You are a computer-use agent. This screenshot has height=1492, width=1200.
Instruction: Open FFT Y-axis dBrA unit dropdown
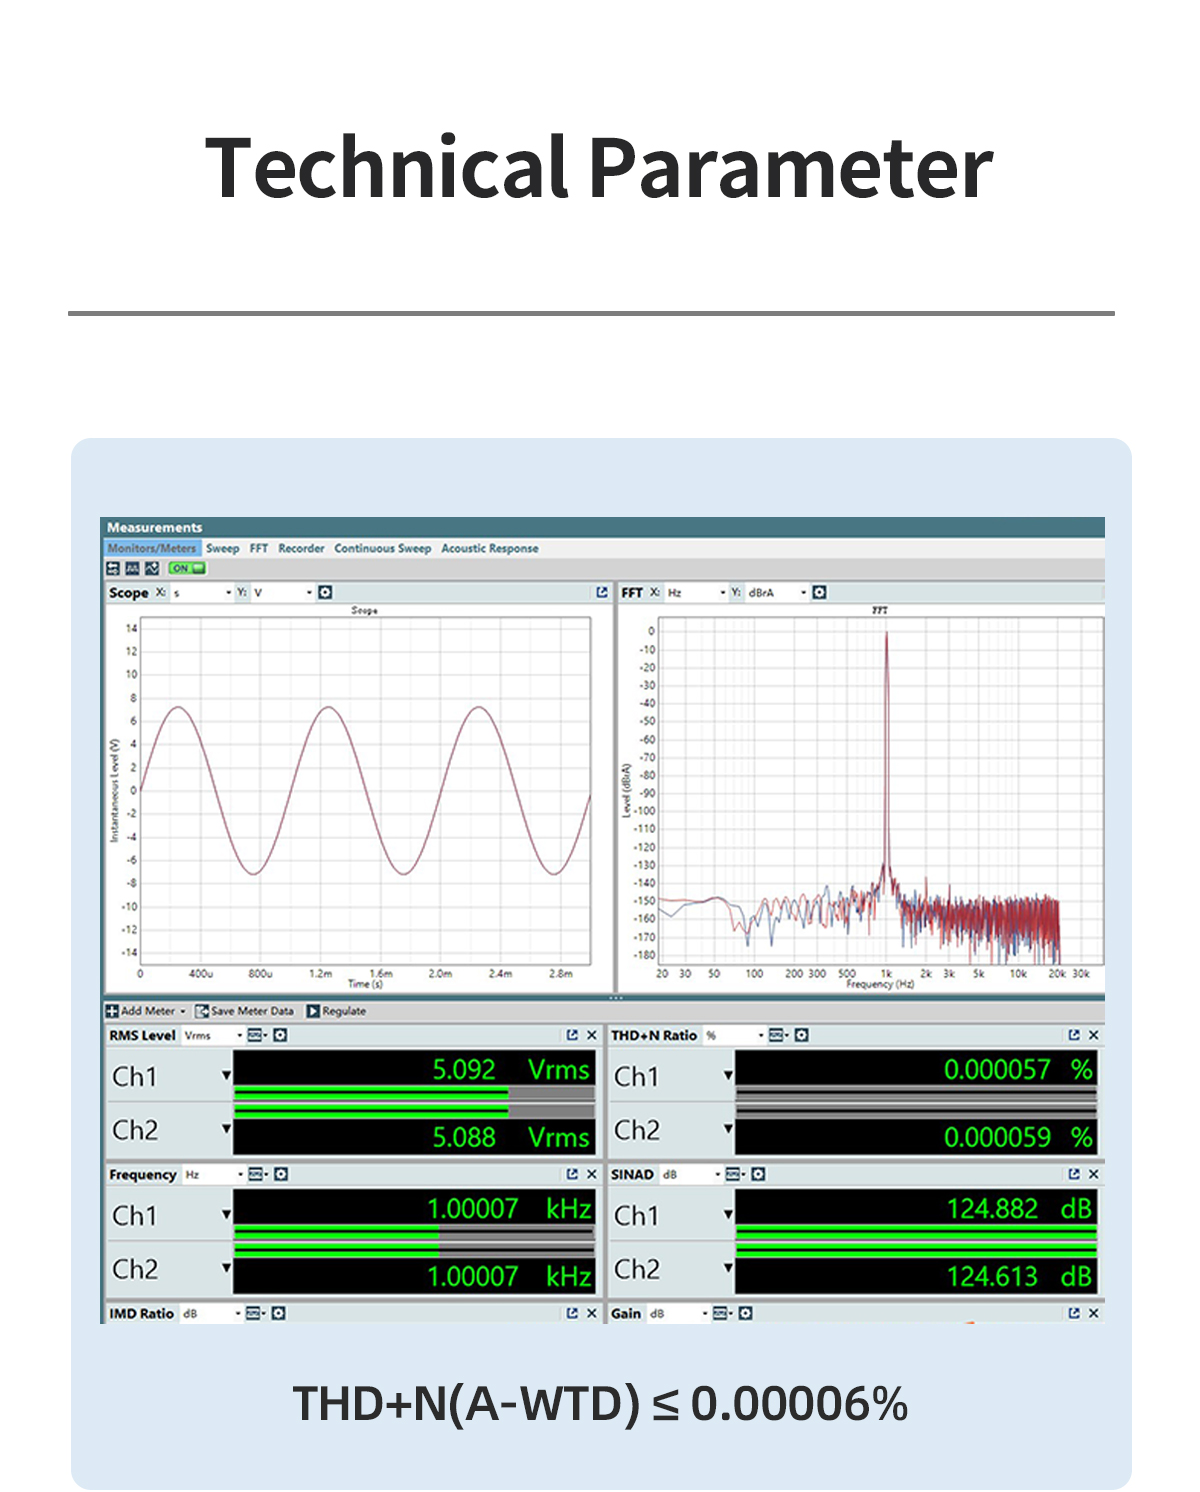point(802,593)
